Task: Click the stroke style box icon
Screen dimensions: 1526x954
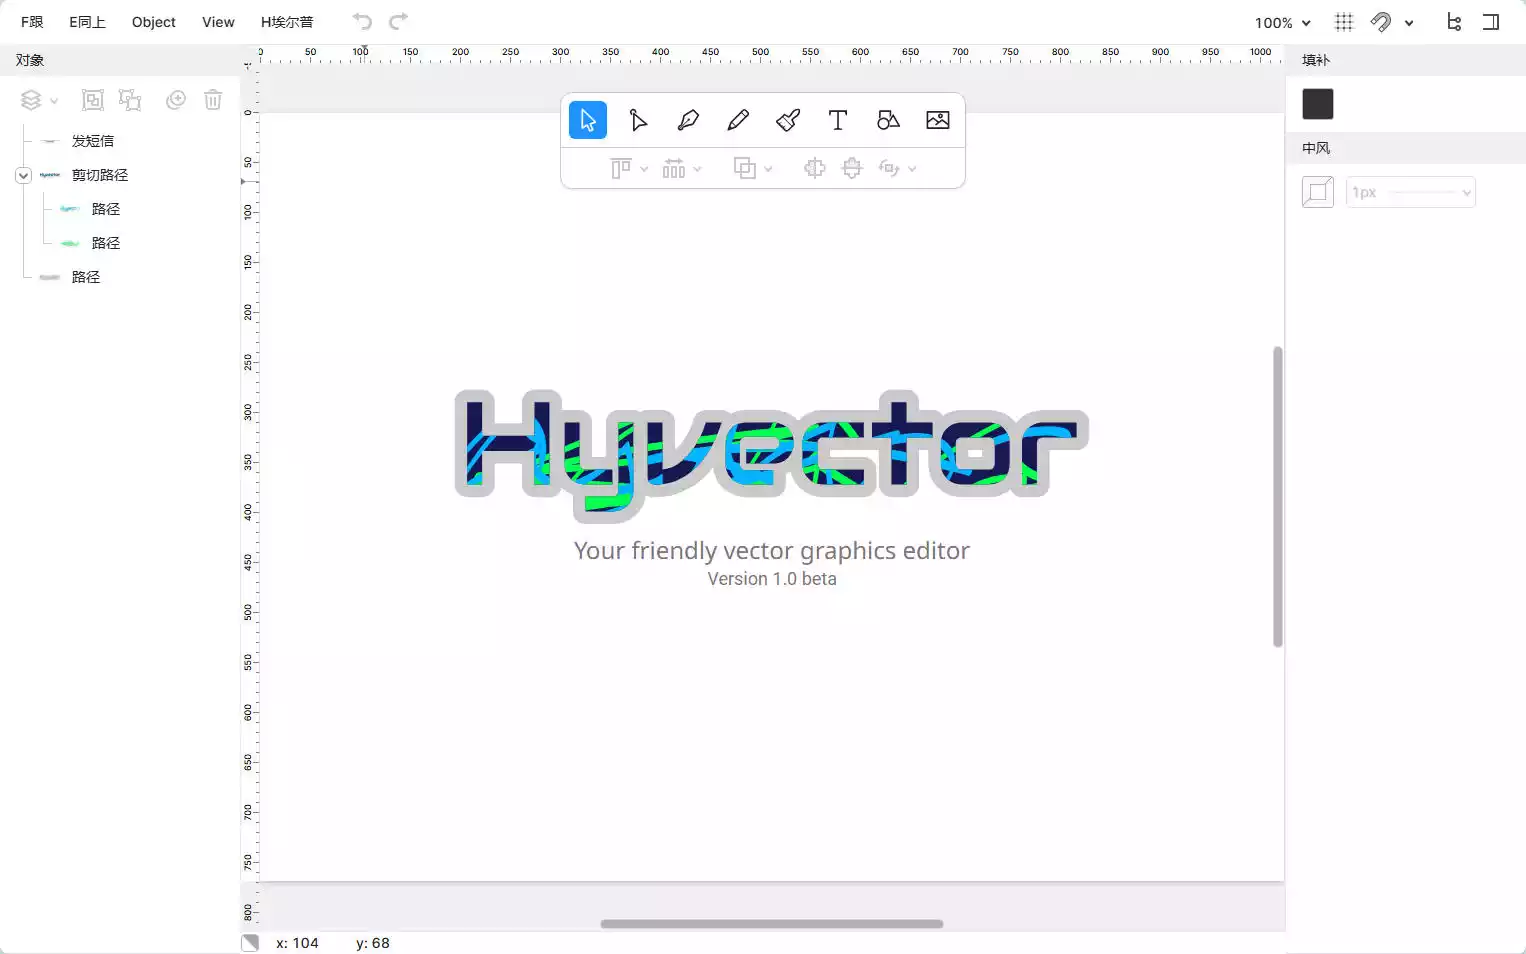Action: point(1318,192)
